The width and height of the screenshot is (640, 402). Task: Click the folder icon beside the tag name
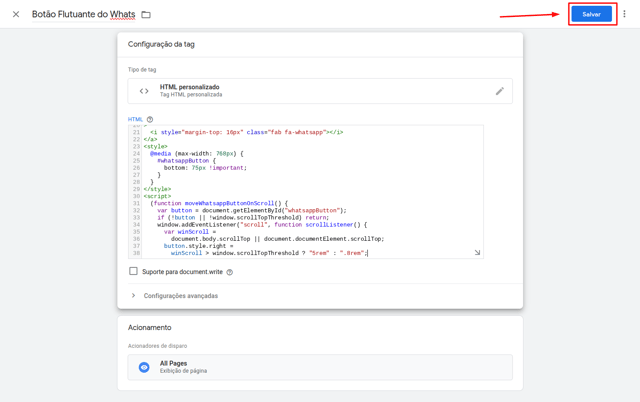coord(146,15)
